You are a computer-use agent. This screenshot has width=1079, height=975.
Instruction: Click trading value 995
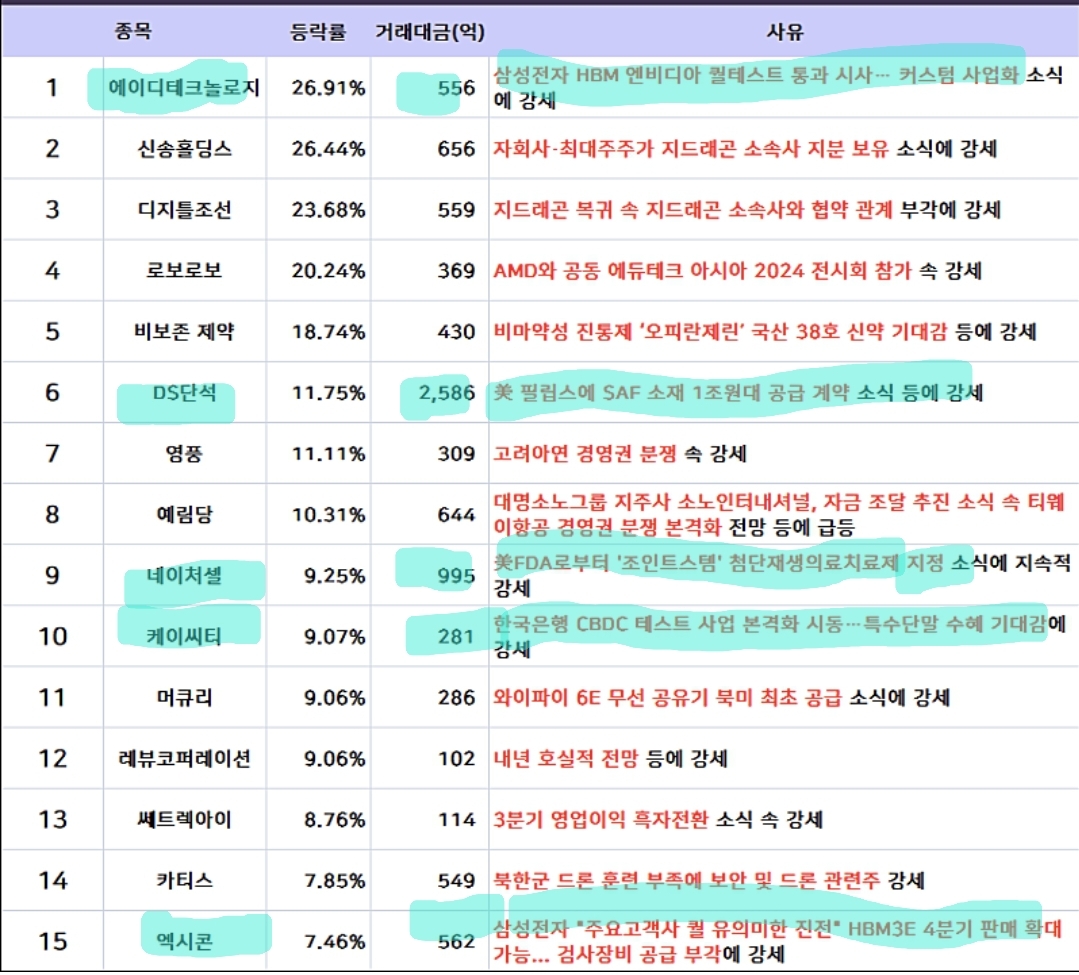coord(456,576)
